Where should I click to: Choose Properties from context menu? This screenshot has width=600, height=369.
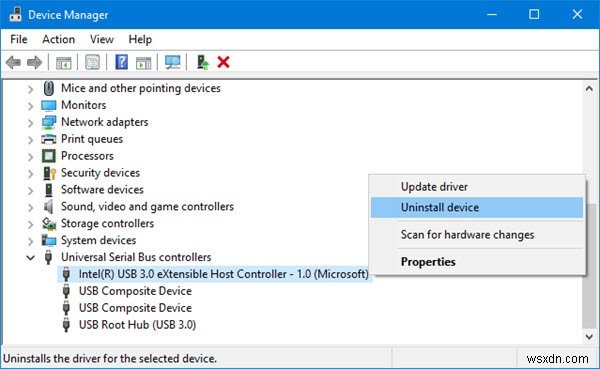477,262
